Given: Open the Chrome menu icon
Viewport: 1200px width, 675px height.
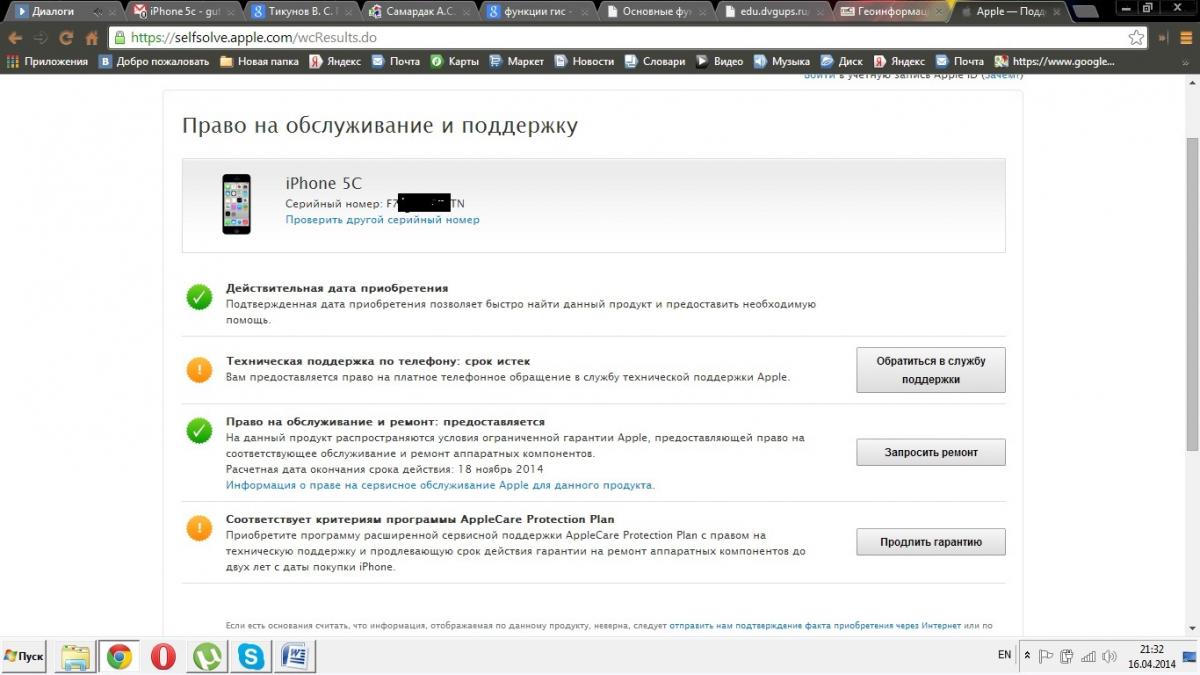Looking at the screenshot, I should (1185, 38).
